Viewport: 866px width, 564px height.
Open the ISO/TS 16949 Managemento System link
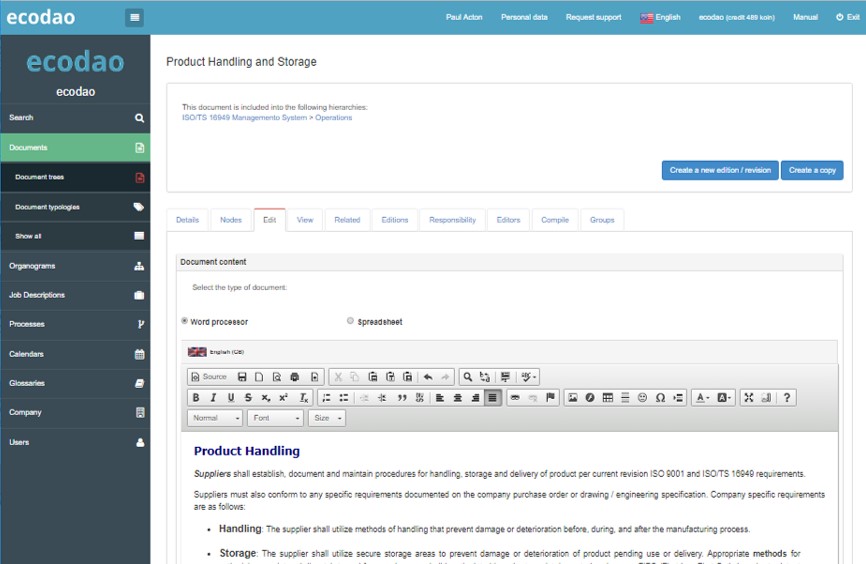coord(244,118)
